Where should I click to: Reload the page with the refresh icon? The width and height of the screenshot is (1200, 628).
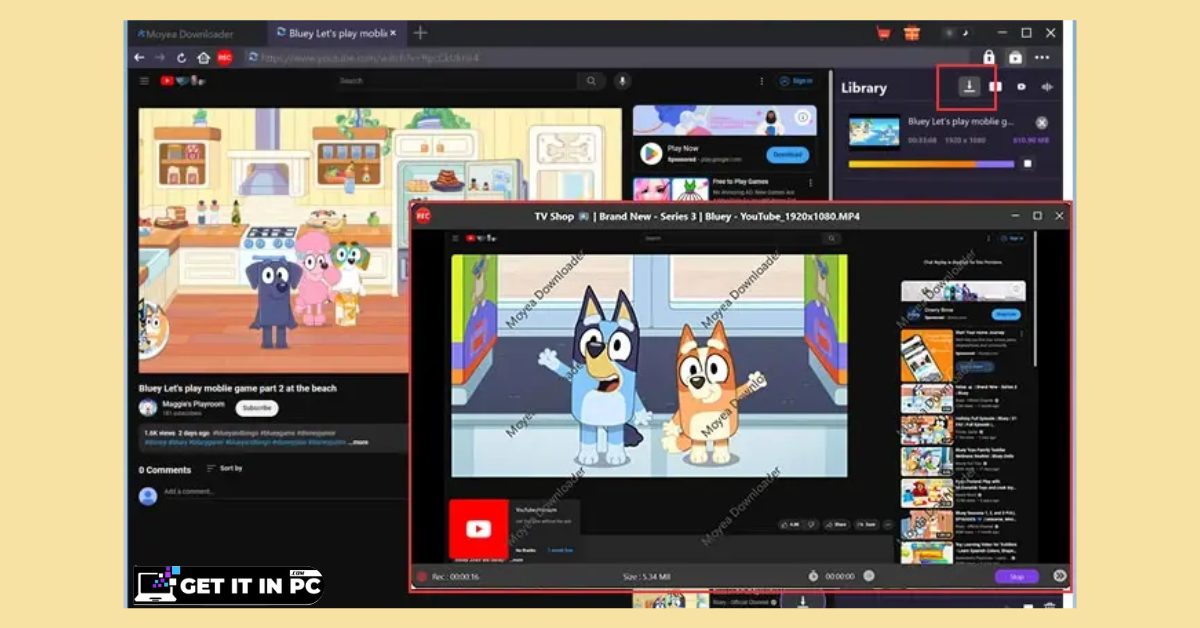182,58
